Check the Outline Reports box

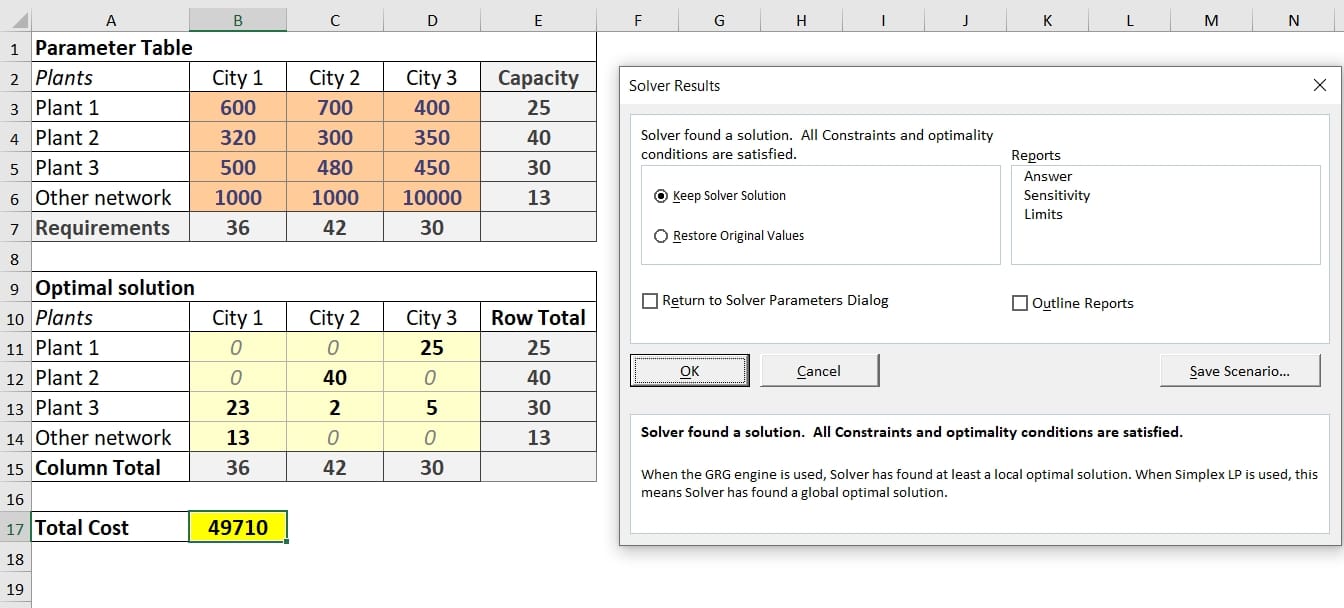[1020, 303]
